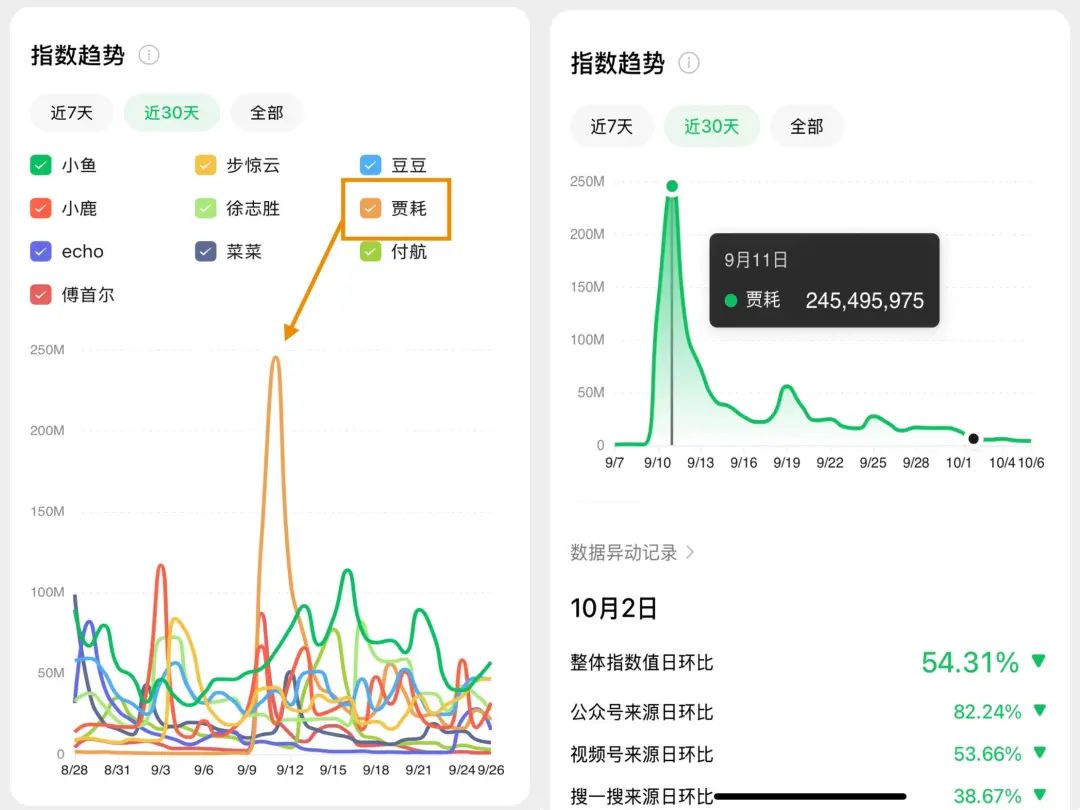Expand 数据异动记录 chevron

tap(690, 552)
